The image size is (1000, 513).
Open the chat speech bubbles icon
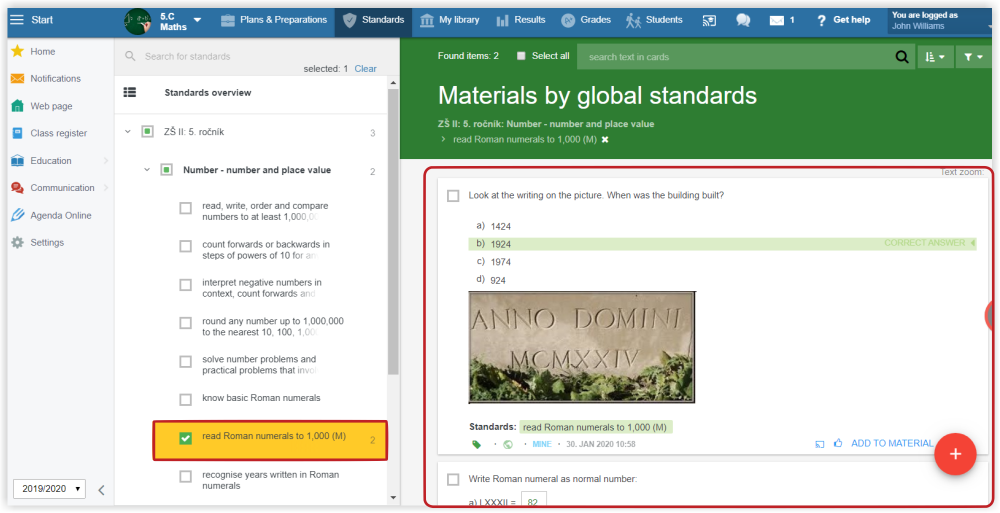click(742, 20)
